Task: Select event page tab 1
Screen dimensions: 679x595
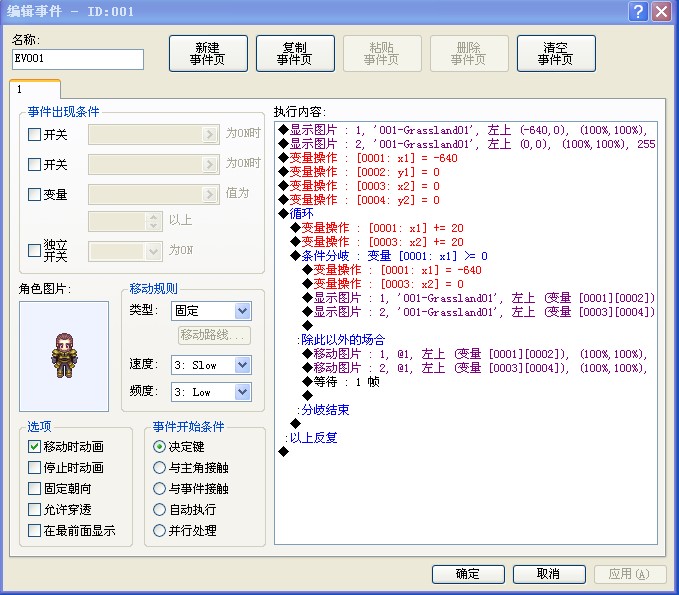Action: click(x=35, y=89)
